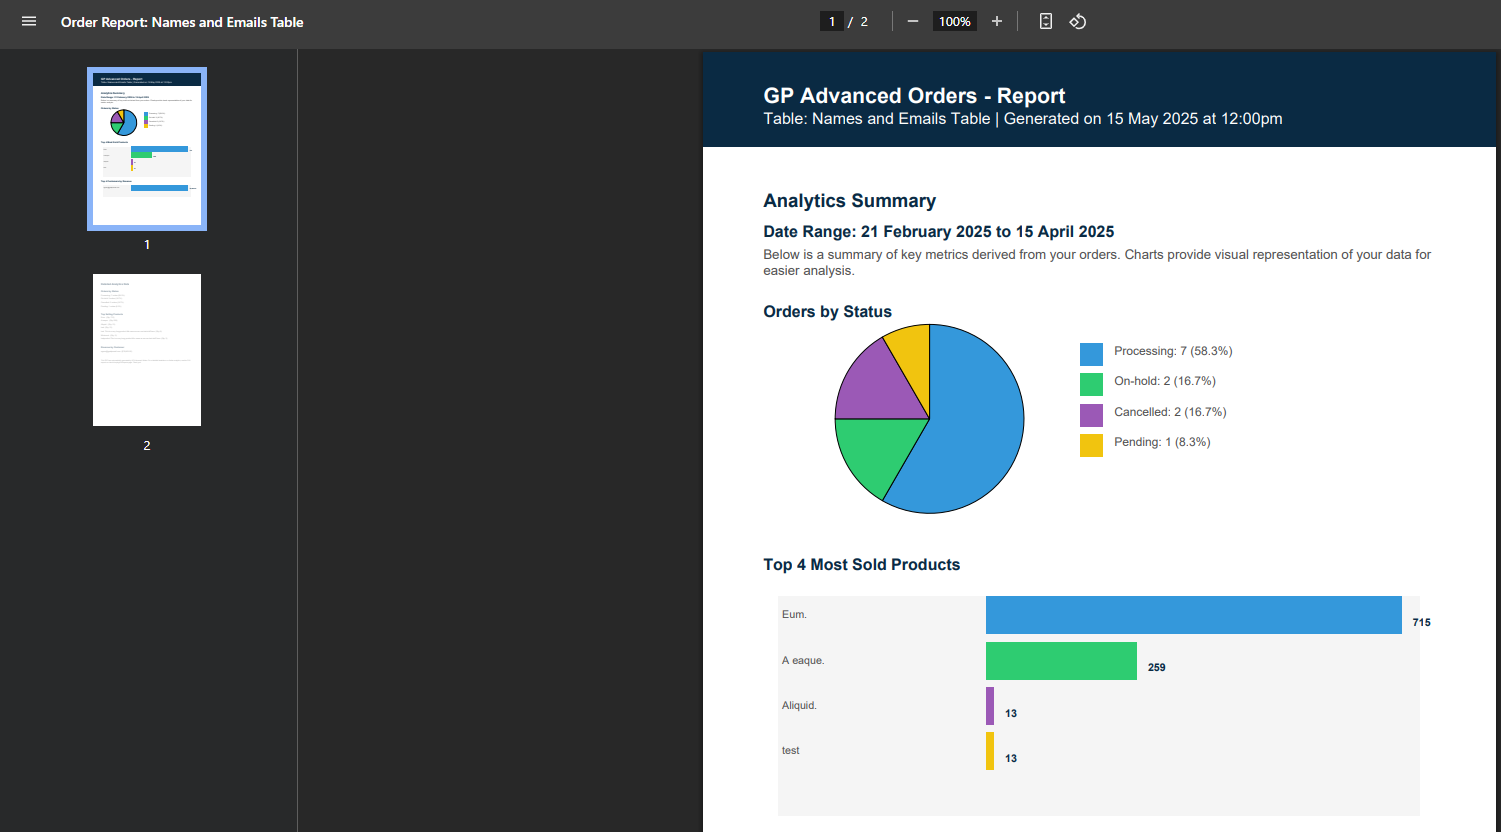The image size is (1501, 832).
Task: Click the blue Eum. bar in chart
Action: (x=1194, y=615)
